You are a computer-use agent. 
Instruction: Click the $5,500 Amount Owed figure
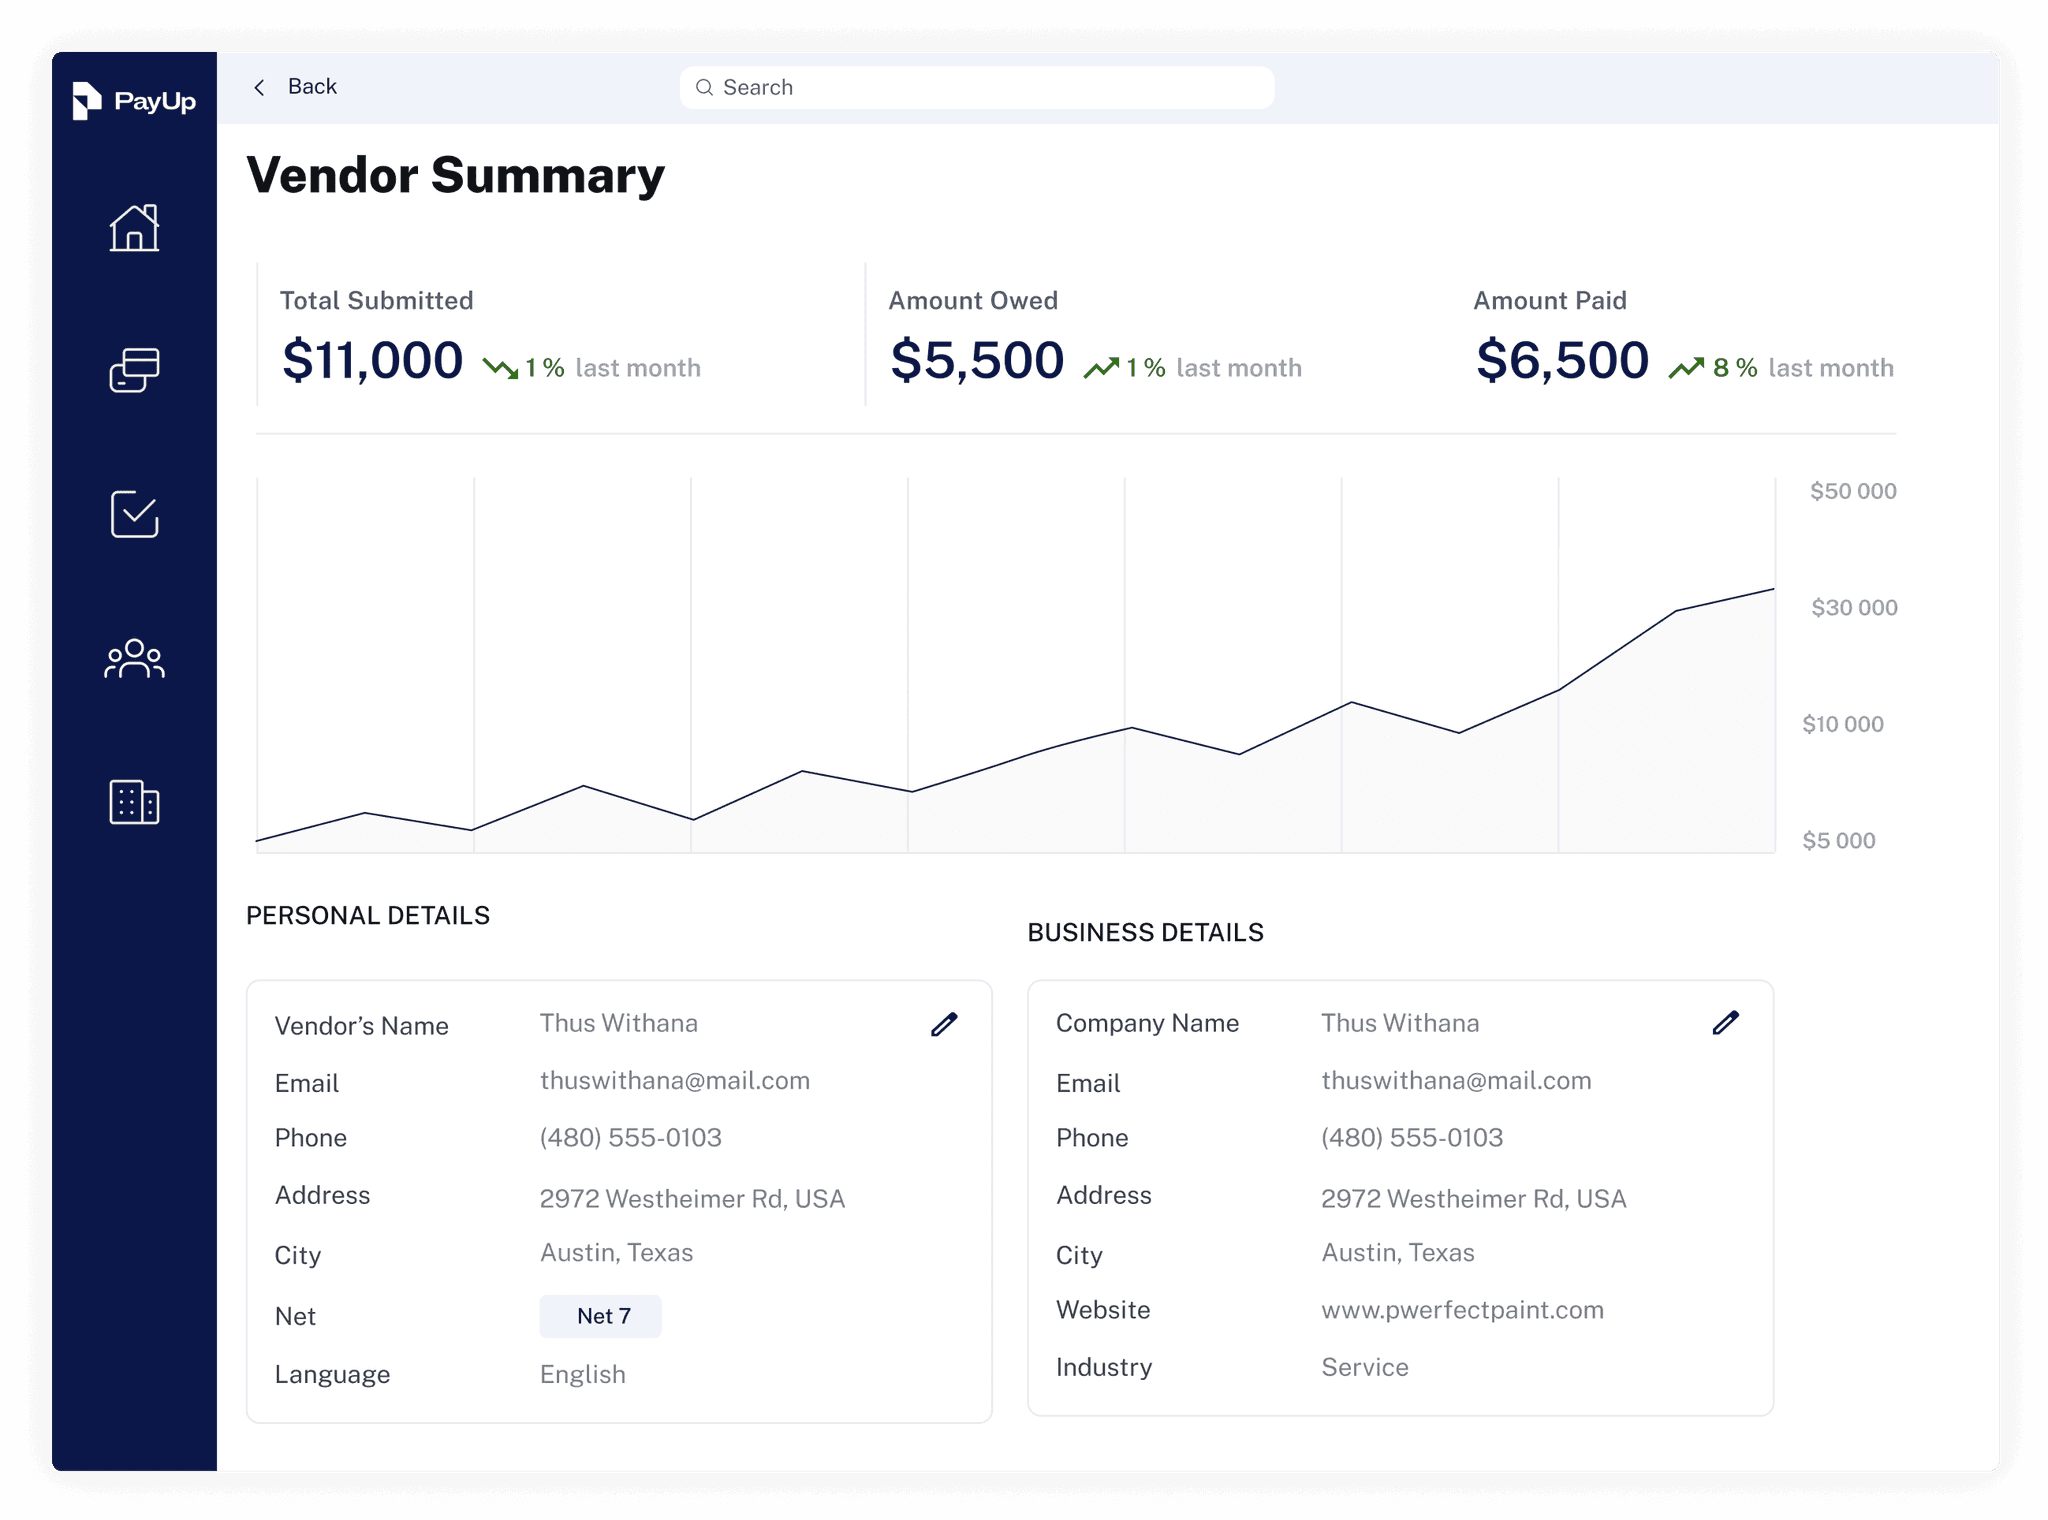pos(977,360)
